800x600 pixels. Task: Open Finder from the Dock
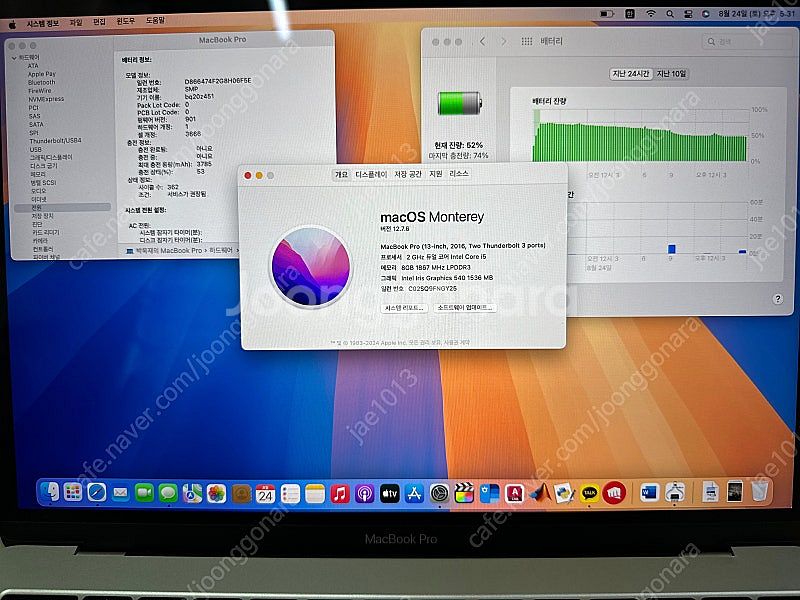(x=49, y=492)
